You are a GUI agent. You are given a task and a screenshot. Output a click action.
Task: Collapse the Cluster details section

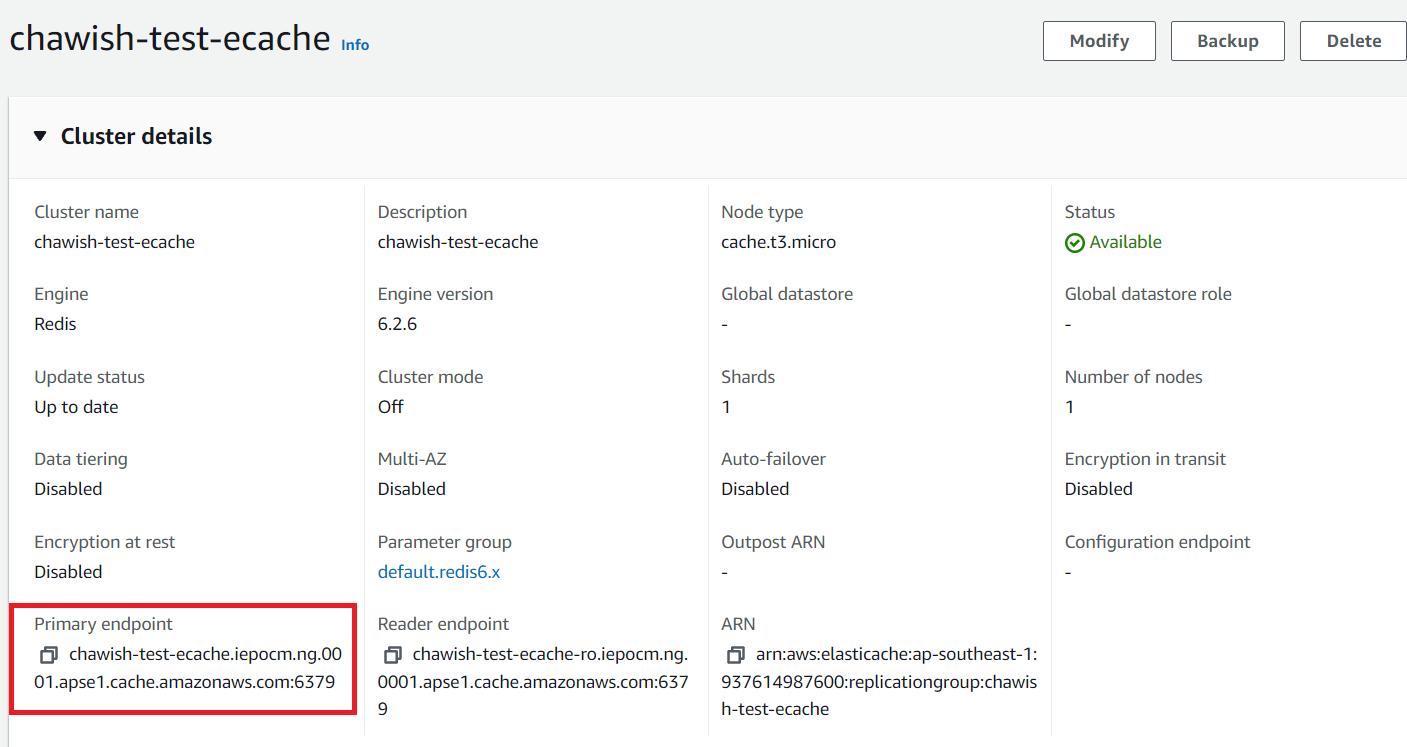[x=38, y=136]
